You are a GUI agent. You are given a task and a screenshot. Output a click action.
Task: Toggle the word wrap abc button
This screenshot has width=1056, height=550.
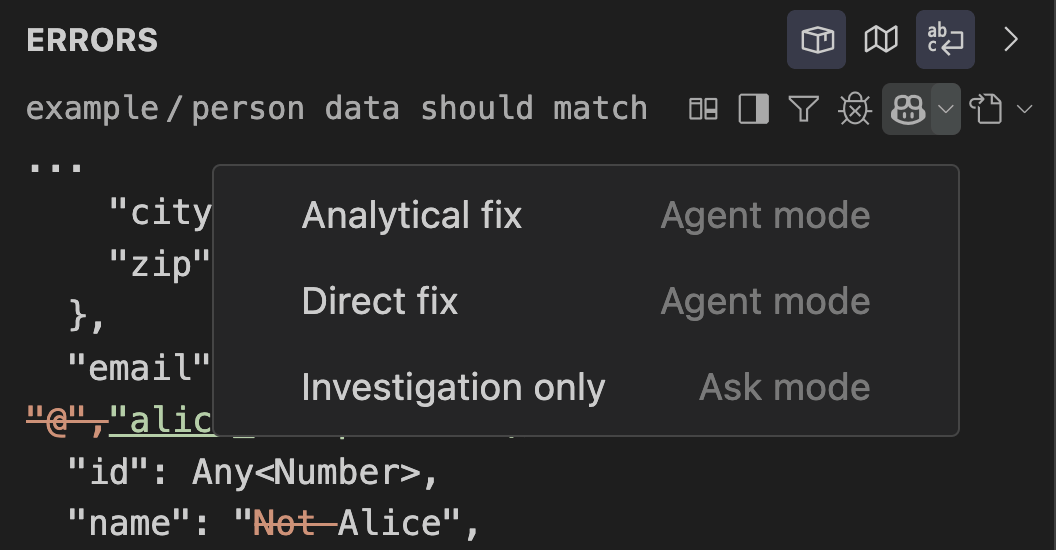coord(945,40)
